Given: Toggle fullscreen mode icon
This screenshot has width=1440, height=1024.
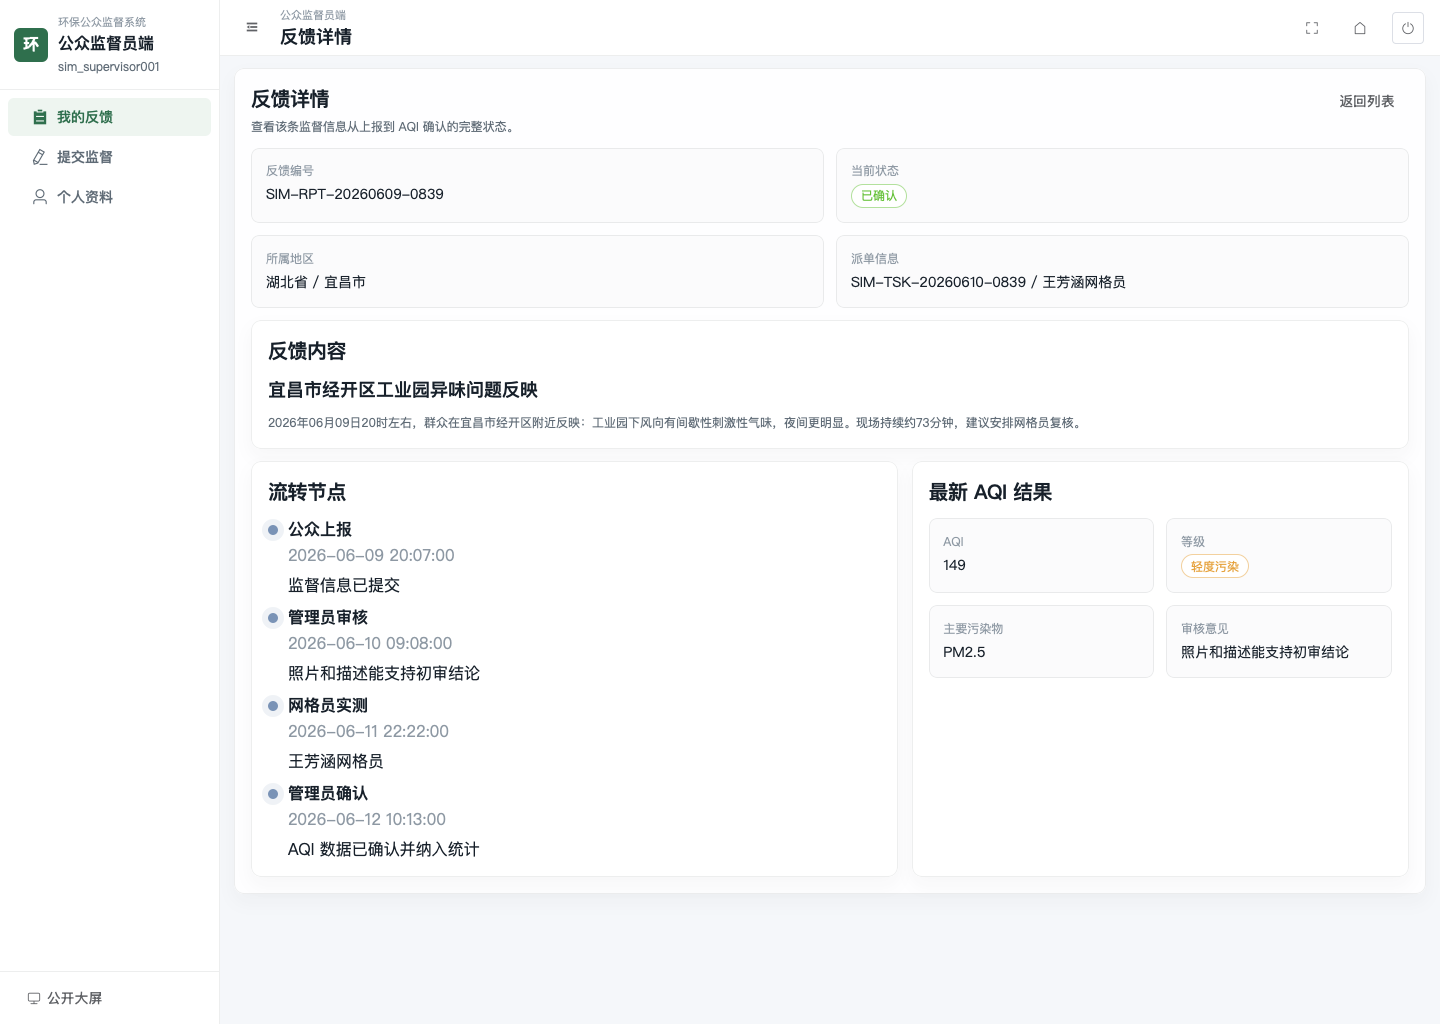Looking at the screenshot, I should [x=1312, y=28].
